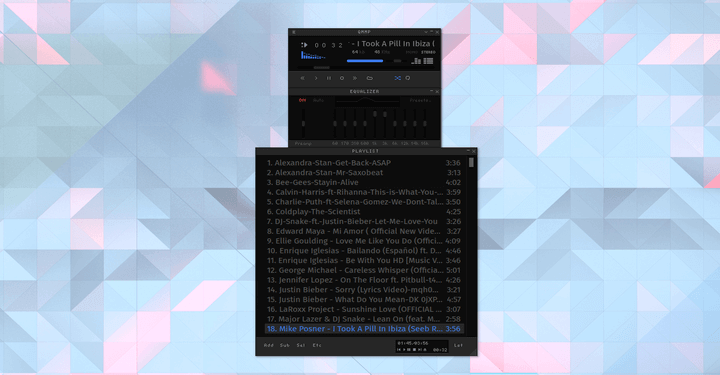720x375 pixels.
Task: Close the Playlist window
Action: click(473, 151)
